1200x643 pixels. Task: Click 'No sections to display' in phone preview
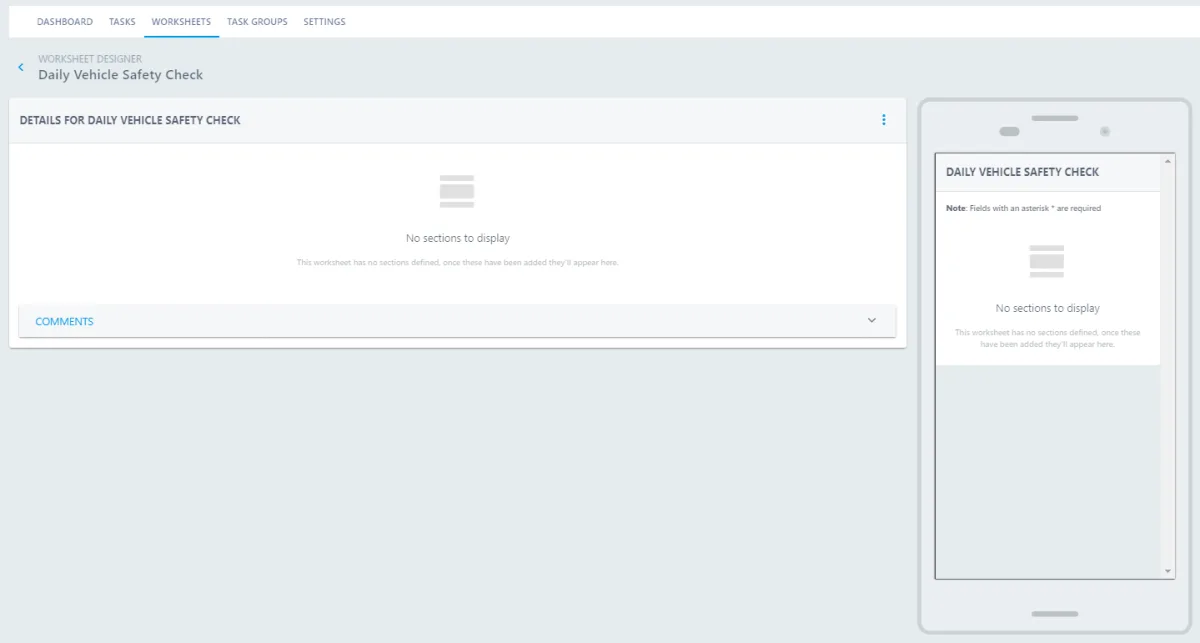click(1047, 308)
